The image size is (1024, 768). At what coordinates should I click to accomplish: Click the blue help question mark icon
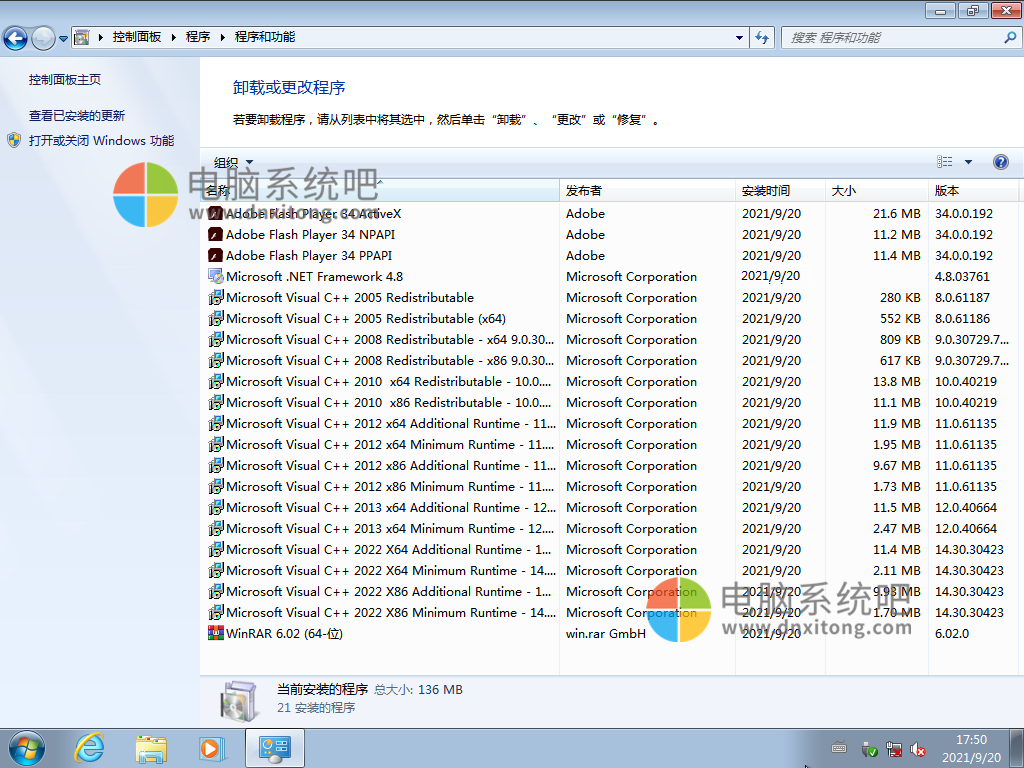point(1000,162)
